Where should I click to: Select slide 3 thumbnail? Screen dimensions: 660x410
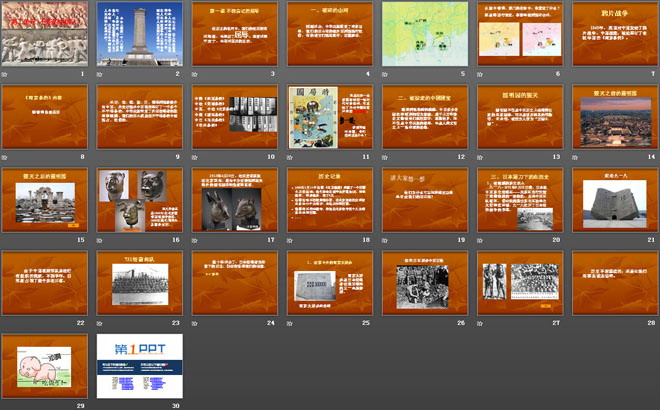tap(235, 34)
